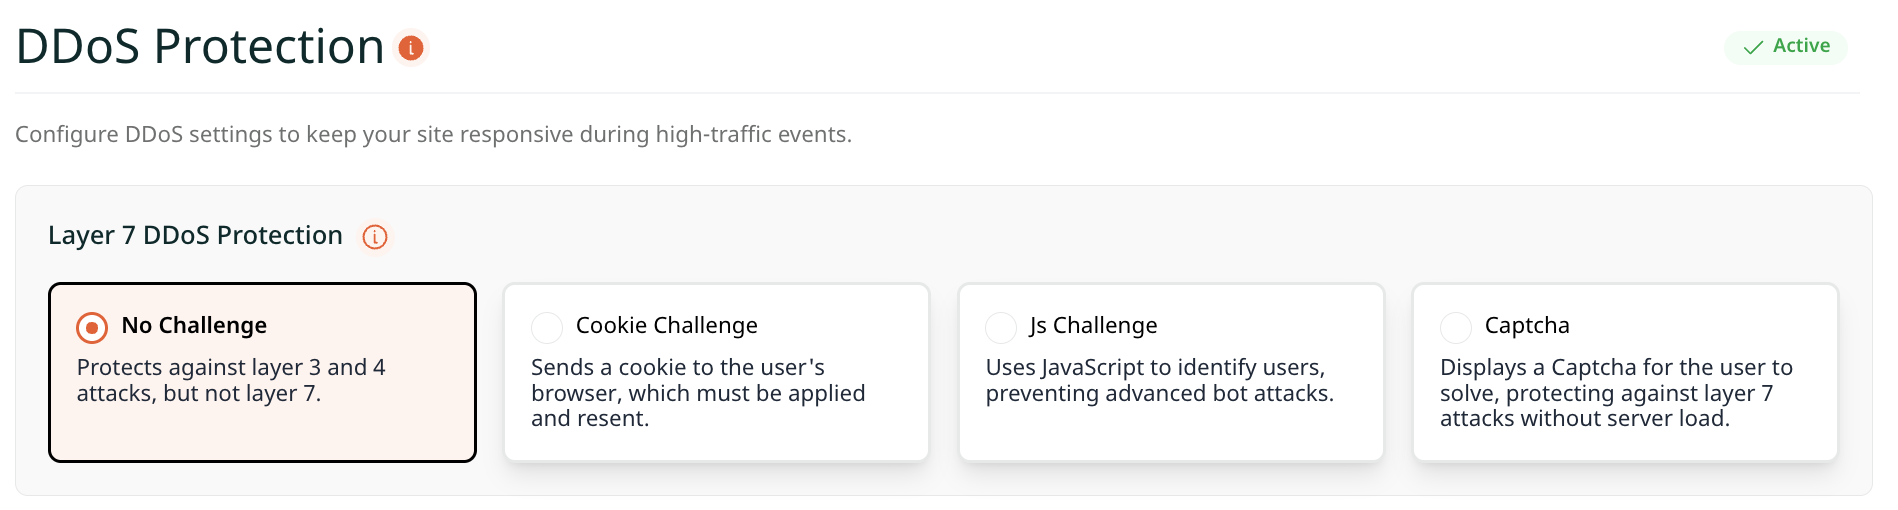Click the Layer 7 DDoS Protection section heading
This screenshot has height=510, width=1898.
[x=195, y=236]
